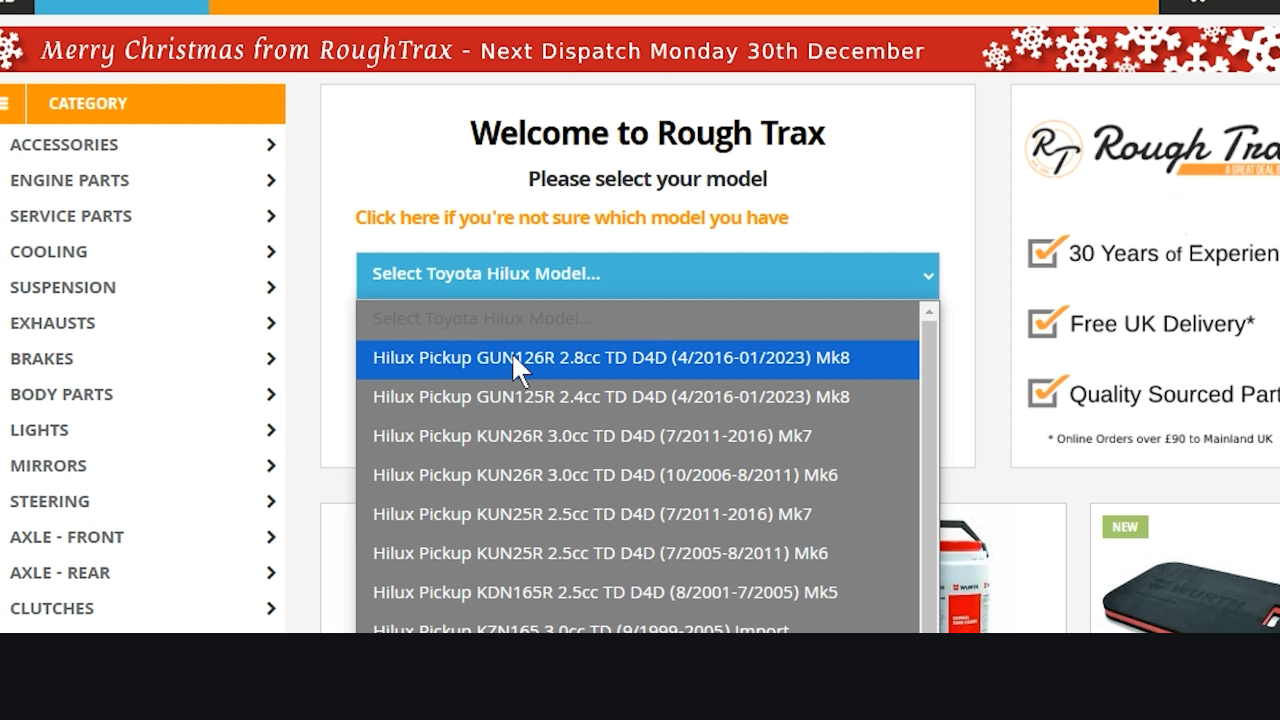The width and height of the screenshot is (1280, 720).
Task: Click the Merry Christmas dispatch banner
Action: (640, 50)
